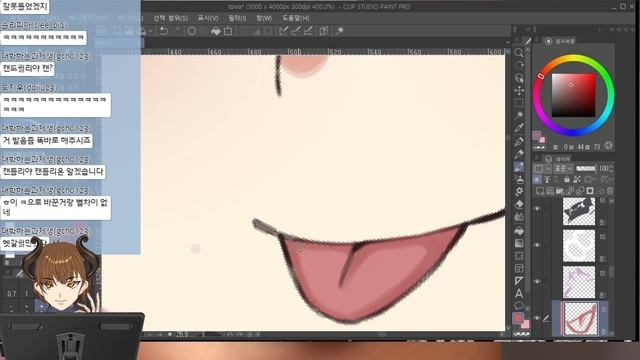640x360 pixels.
Task: Open the 창(W) menu
Action: tap(264, 18)
